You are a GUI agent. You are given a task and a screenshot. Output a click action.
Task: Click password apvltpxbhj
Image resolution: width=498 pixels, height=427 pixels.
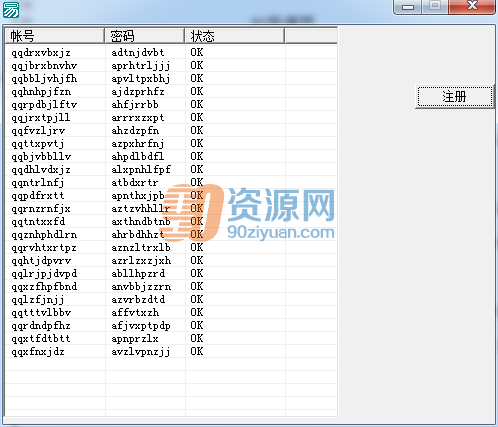click(x=141, y=79)
